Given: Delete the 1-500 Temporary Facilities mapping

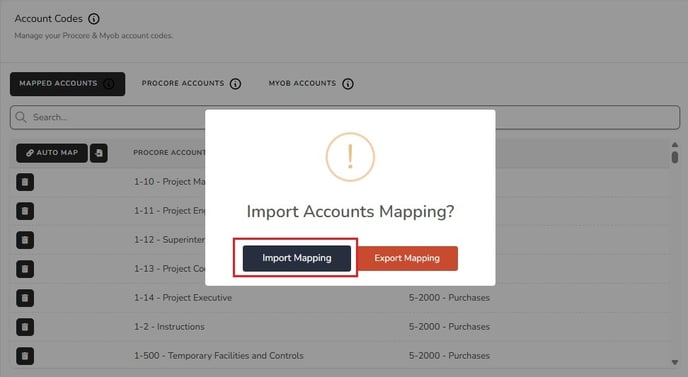Looking at the screenshot, I should (25, 355).
